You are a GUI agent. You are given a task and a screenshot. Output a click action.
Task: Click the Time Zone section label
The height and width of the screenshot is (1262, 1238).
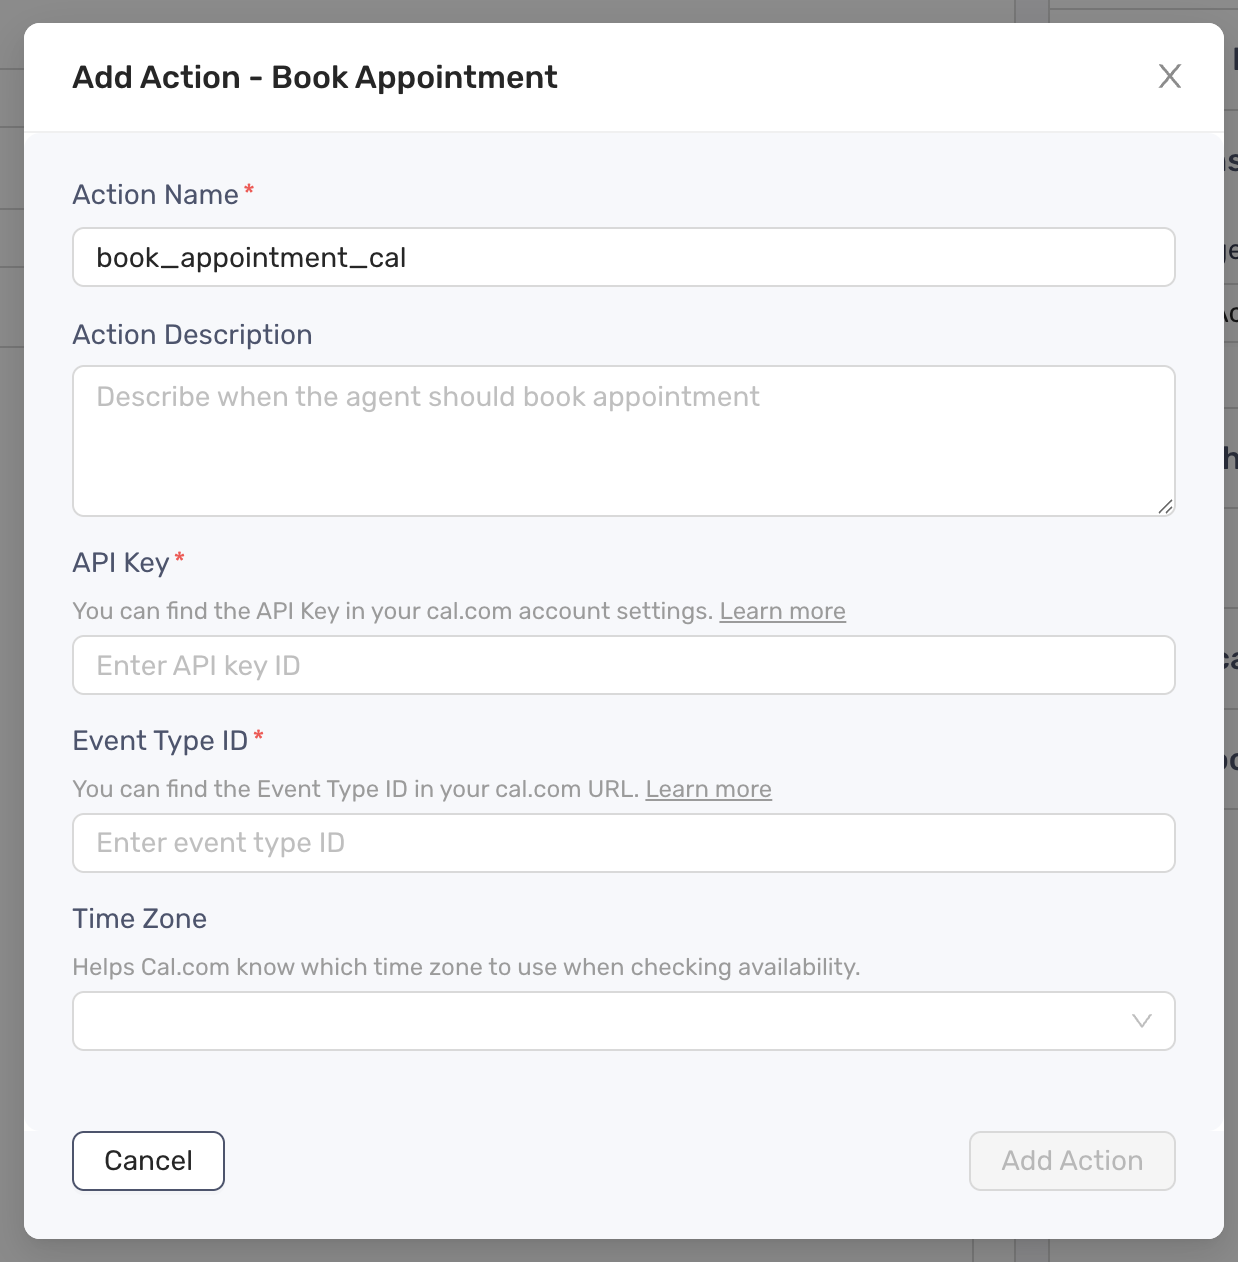(x=139, y=918)
